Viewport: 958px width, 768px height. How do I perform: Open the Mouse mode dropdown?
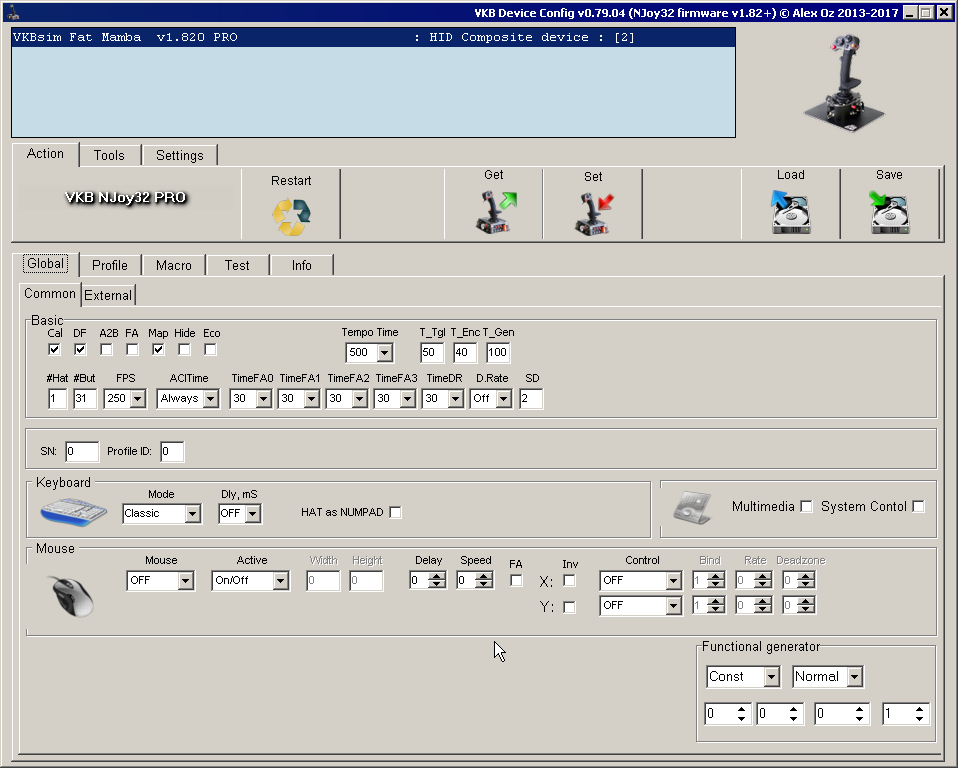tap(186, 580)
